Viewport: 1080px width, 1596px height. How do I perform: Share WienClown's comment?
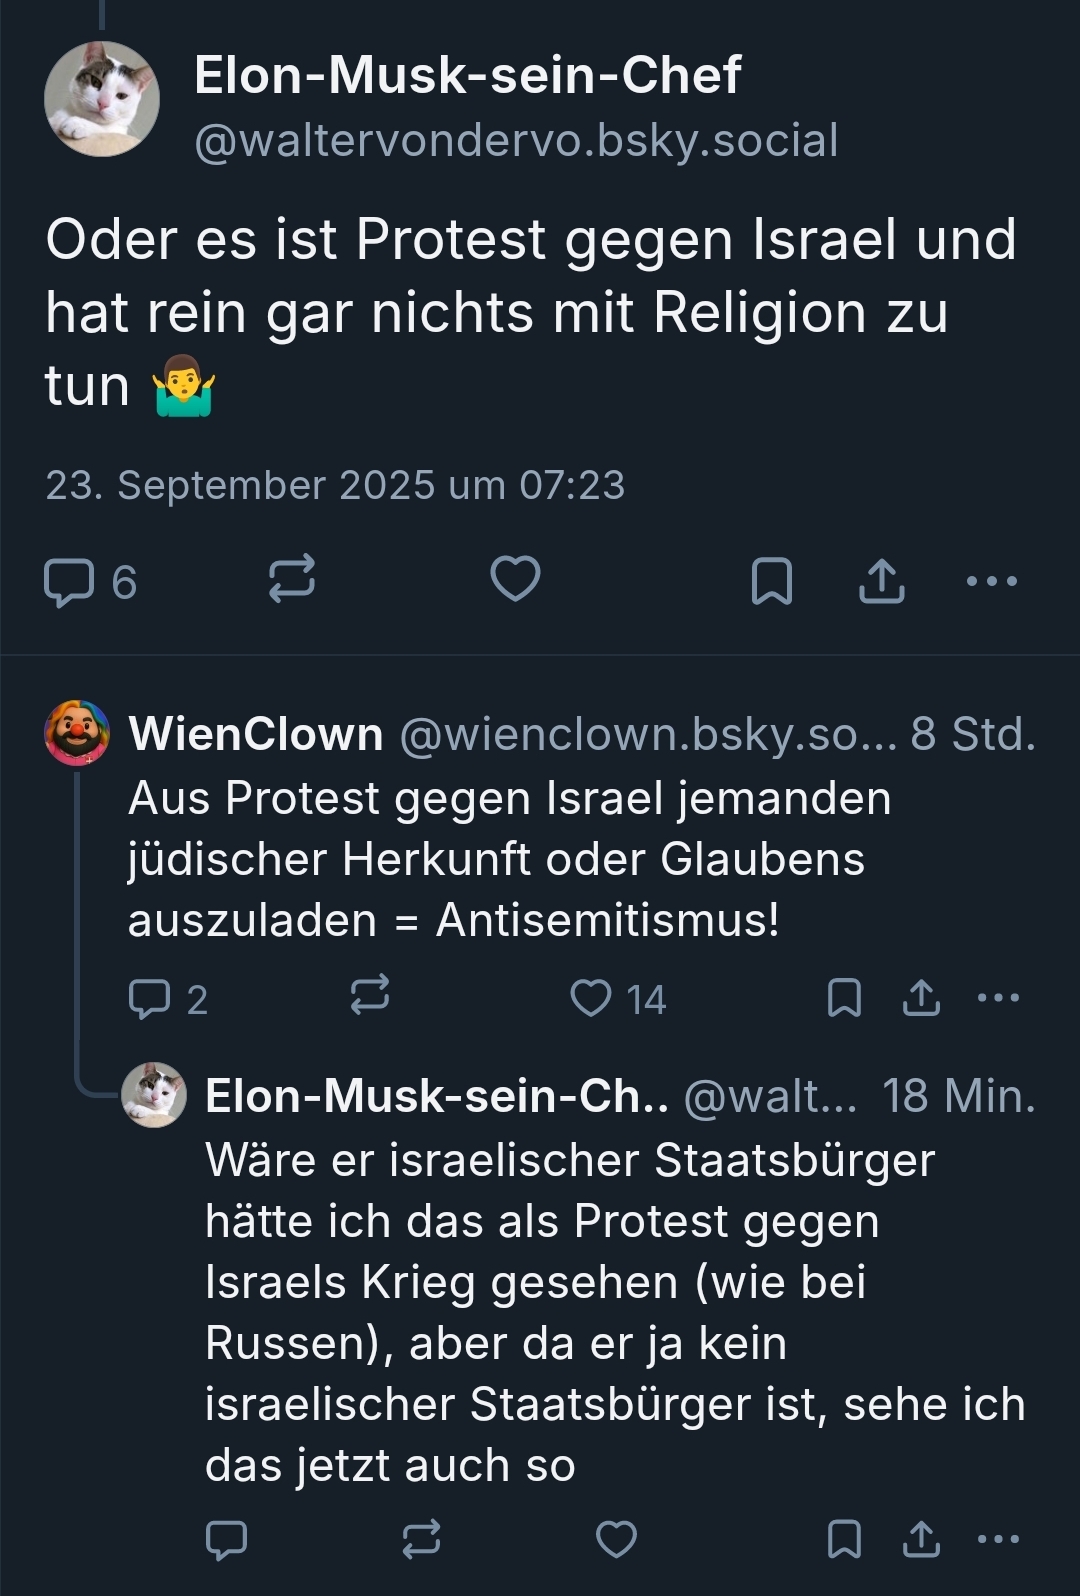click(921, 998)
